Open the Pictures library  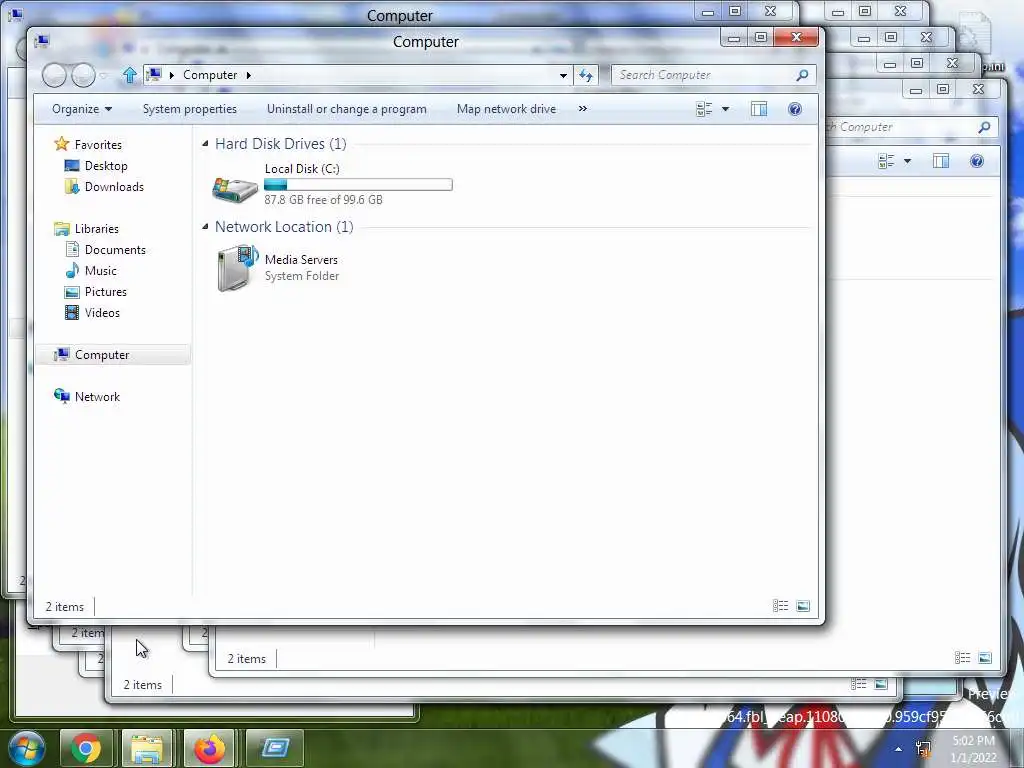106,292
